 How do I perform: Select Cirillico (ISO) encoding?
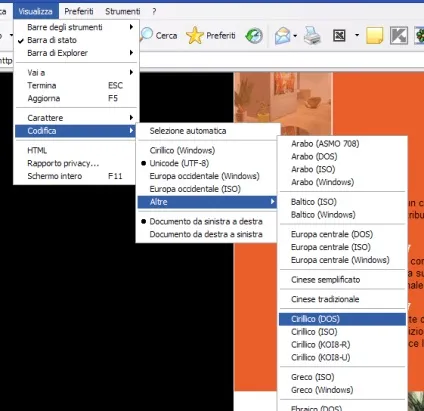[342, 332]
